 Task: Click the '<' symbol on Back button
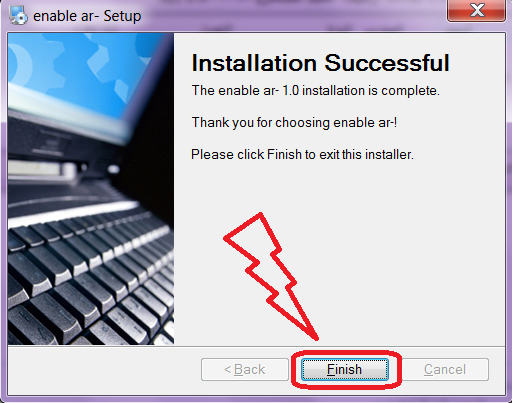coord(227,369)
